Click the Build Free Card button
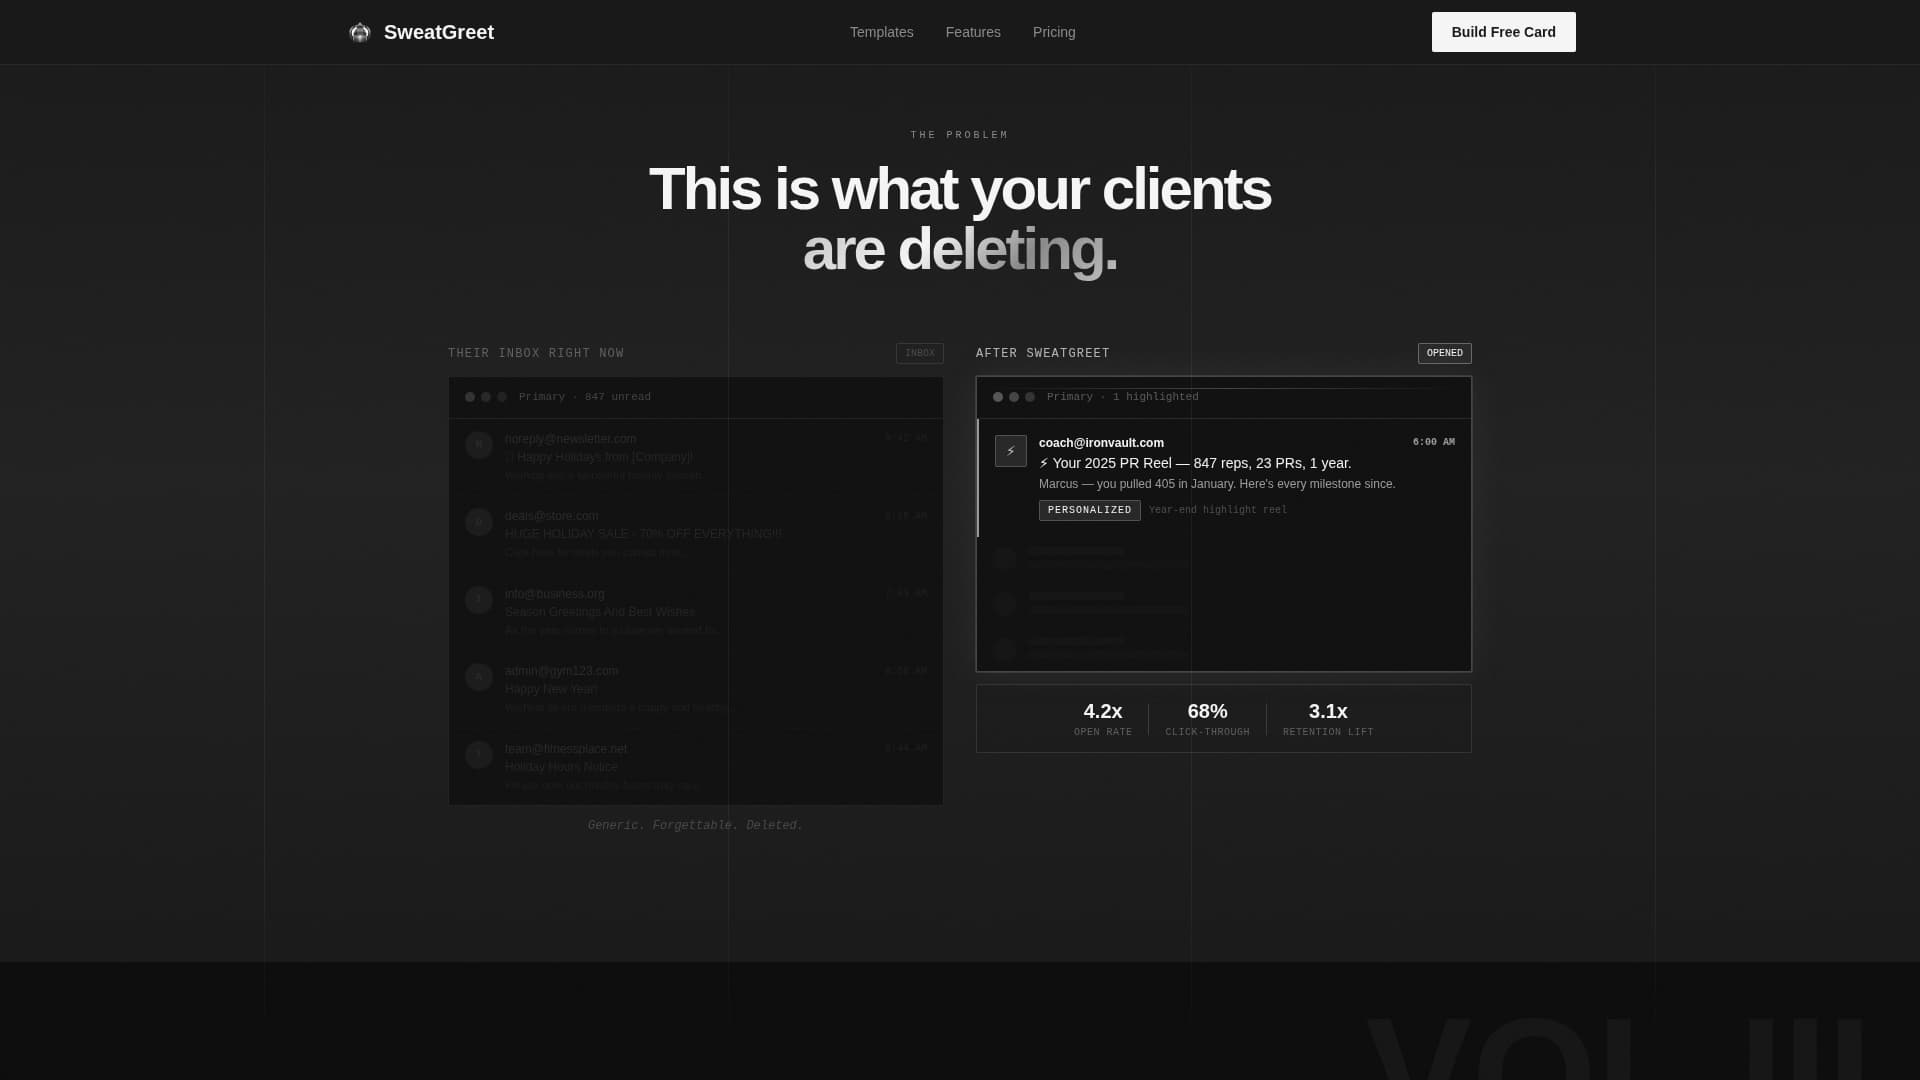The height and width of the screenshot is (1080, 1920). 1503,32
